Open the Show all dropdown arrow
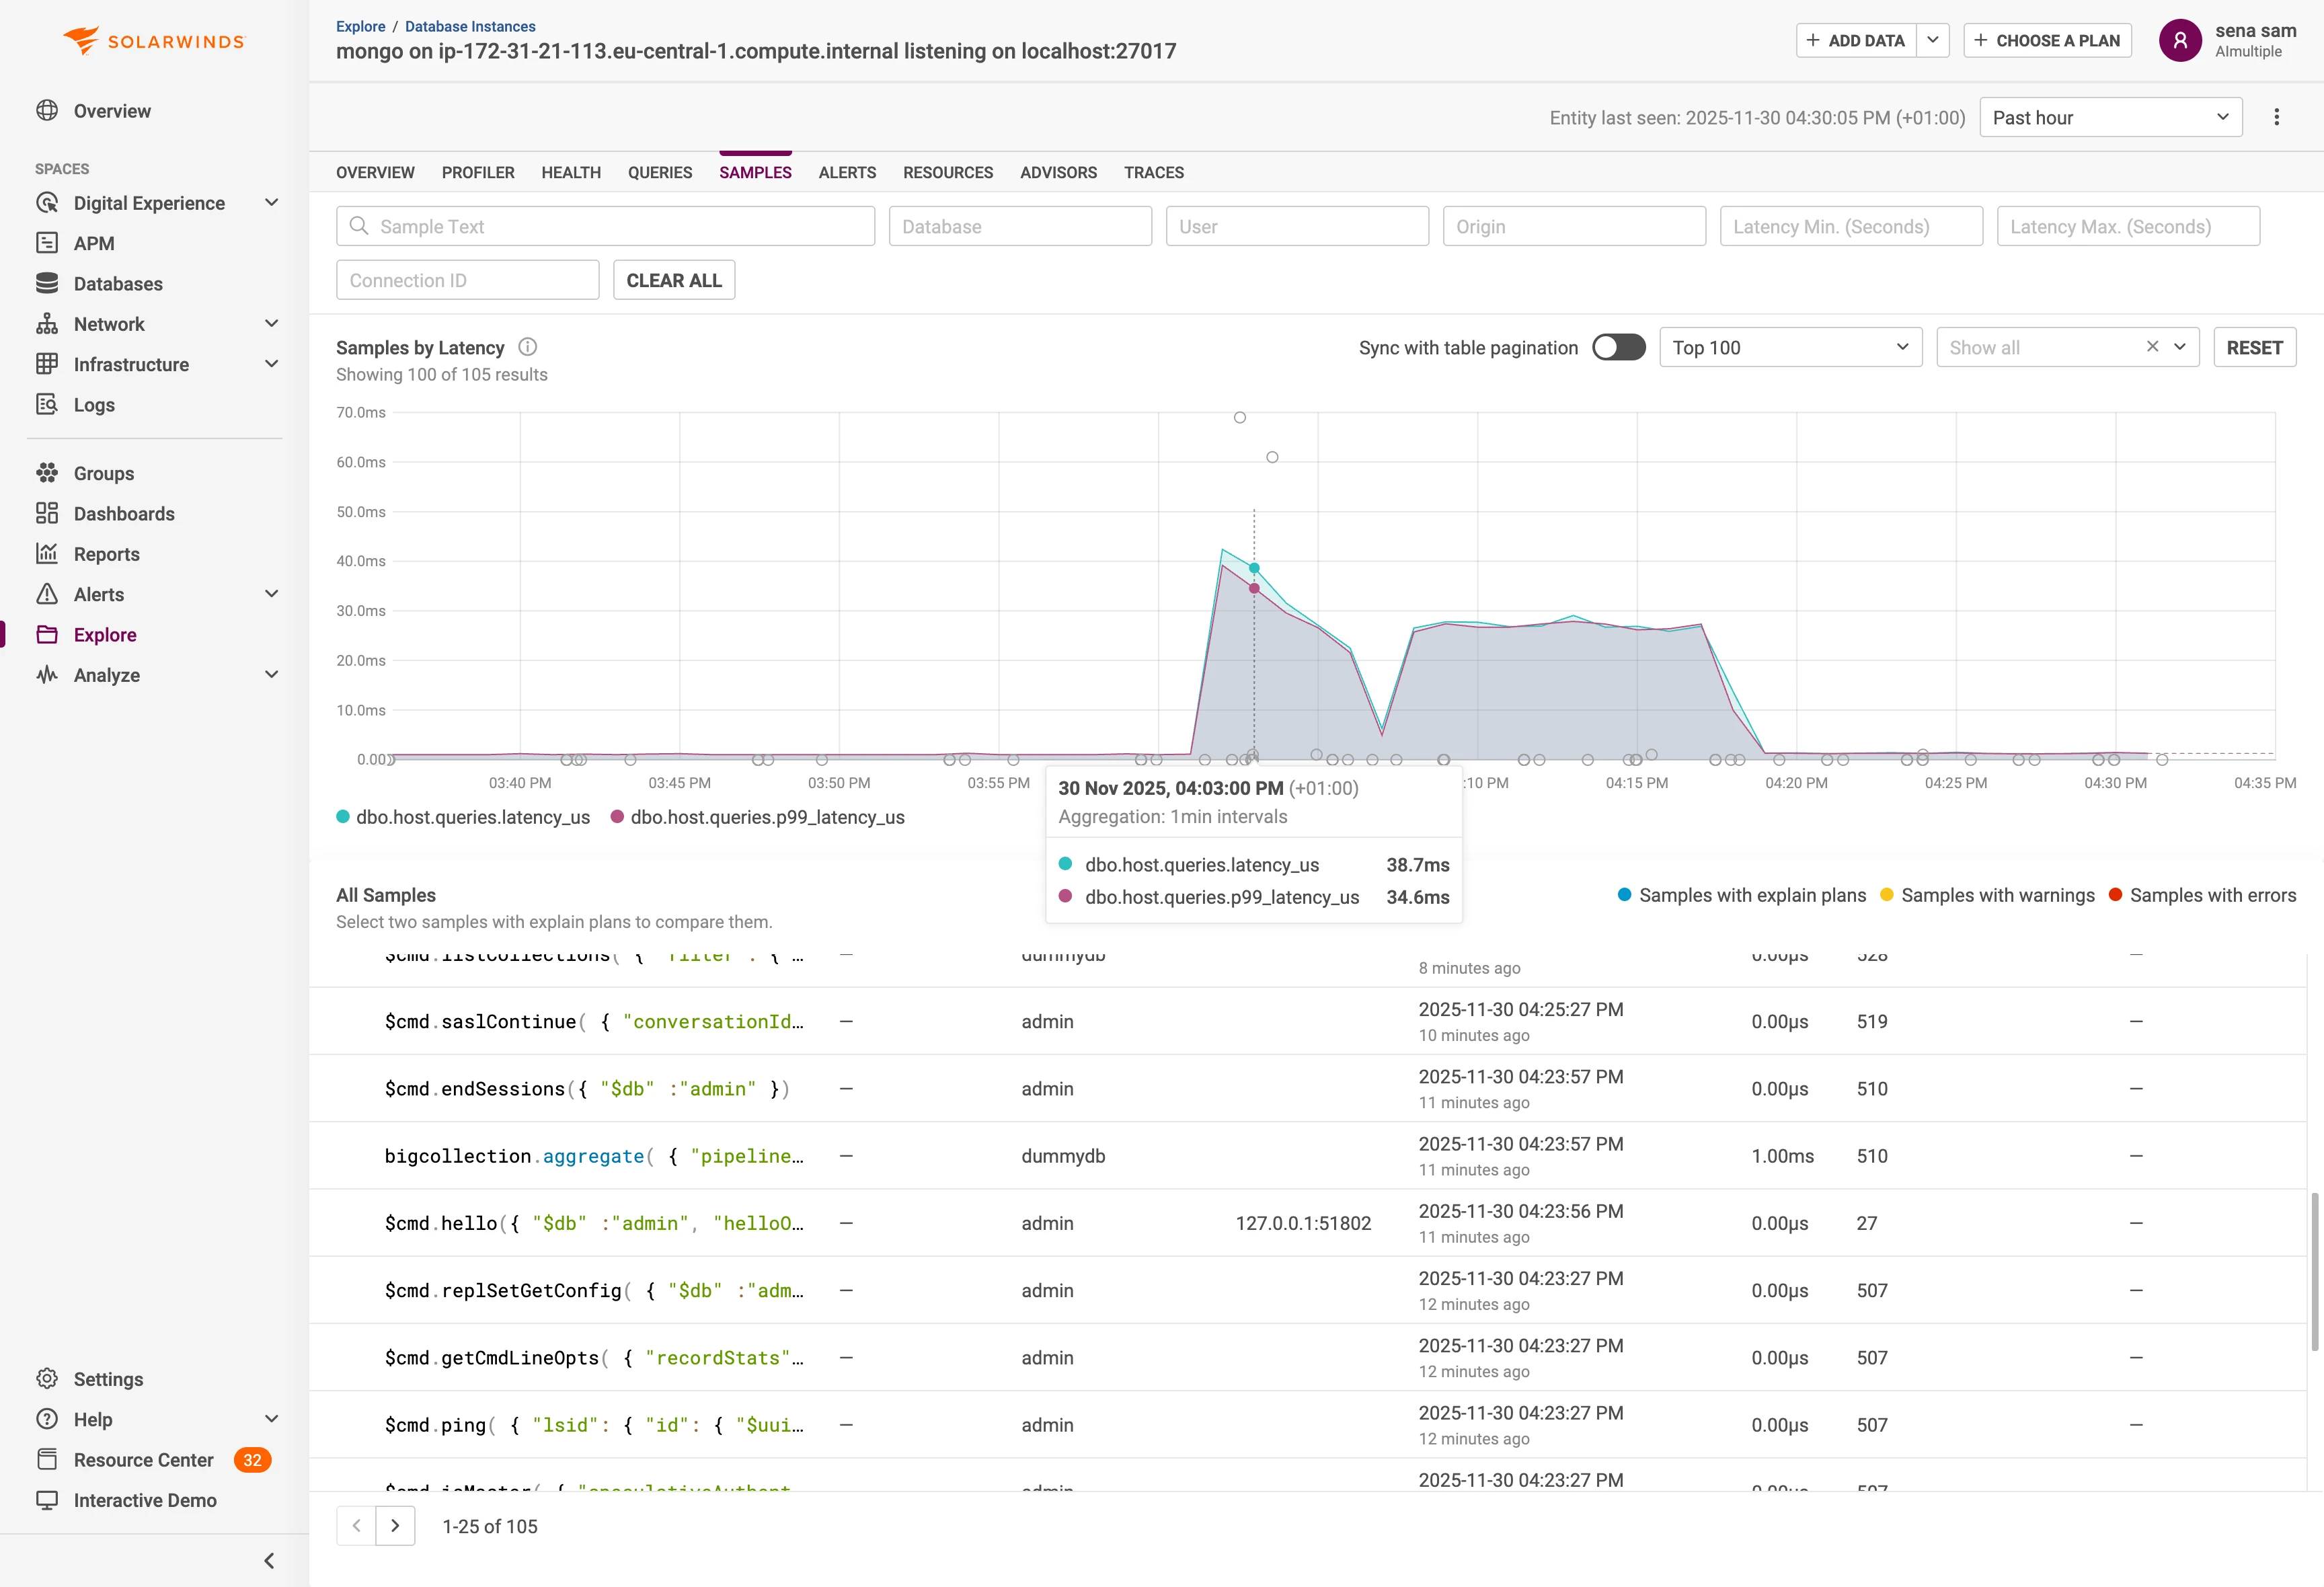2324x1587 pixels. 2180,347
